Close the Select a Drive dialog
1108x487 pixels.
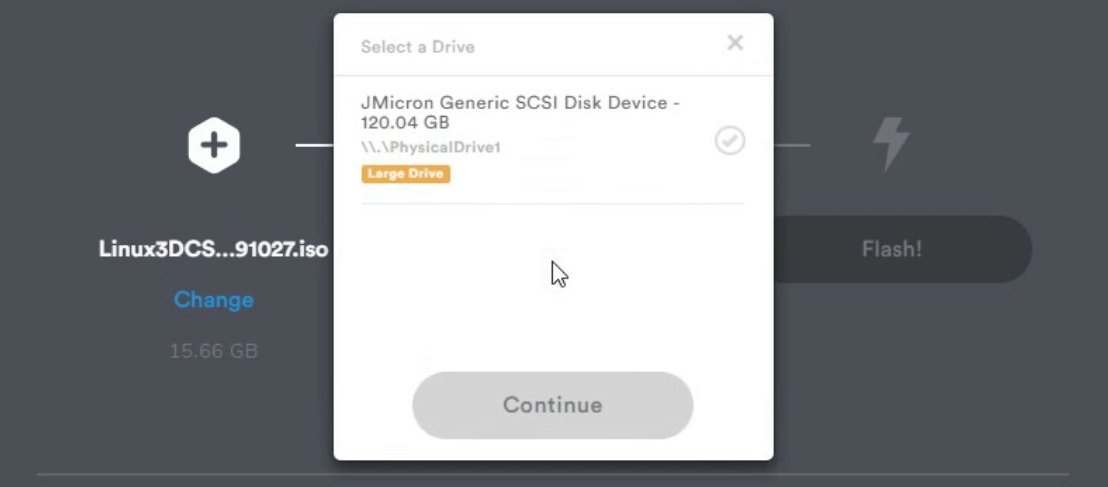tap(735, 43)
